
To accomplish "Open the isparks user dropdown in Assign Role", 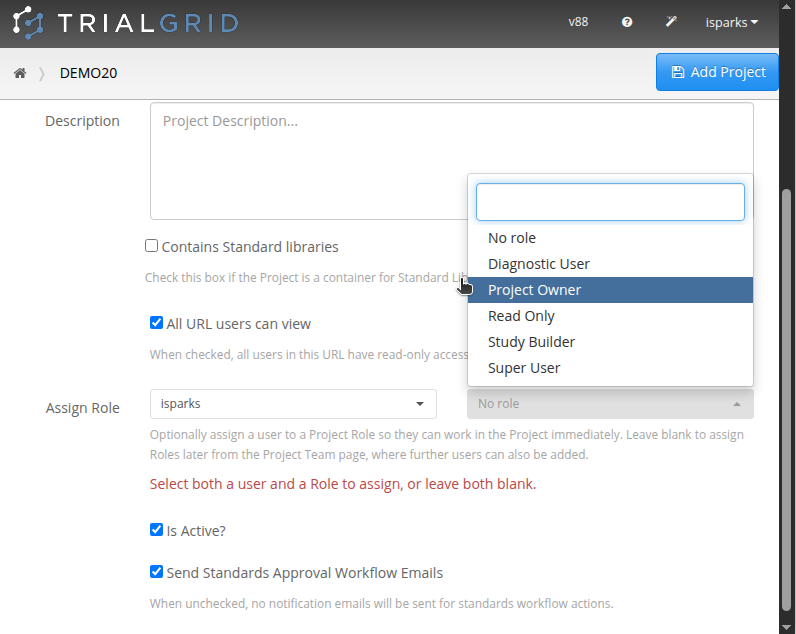I will [293, 404].
